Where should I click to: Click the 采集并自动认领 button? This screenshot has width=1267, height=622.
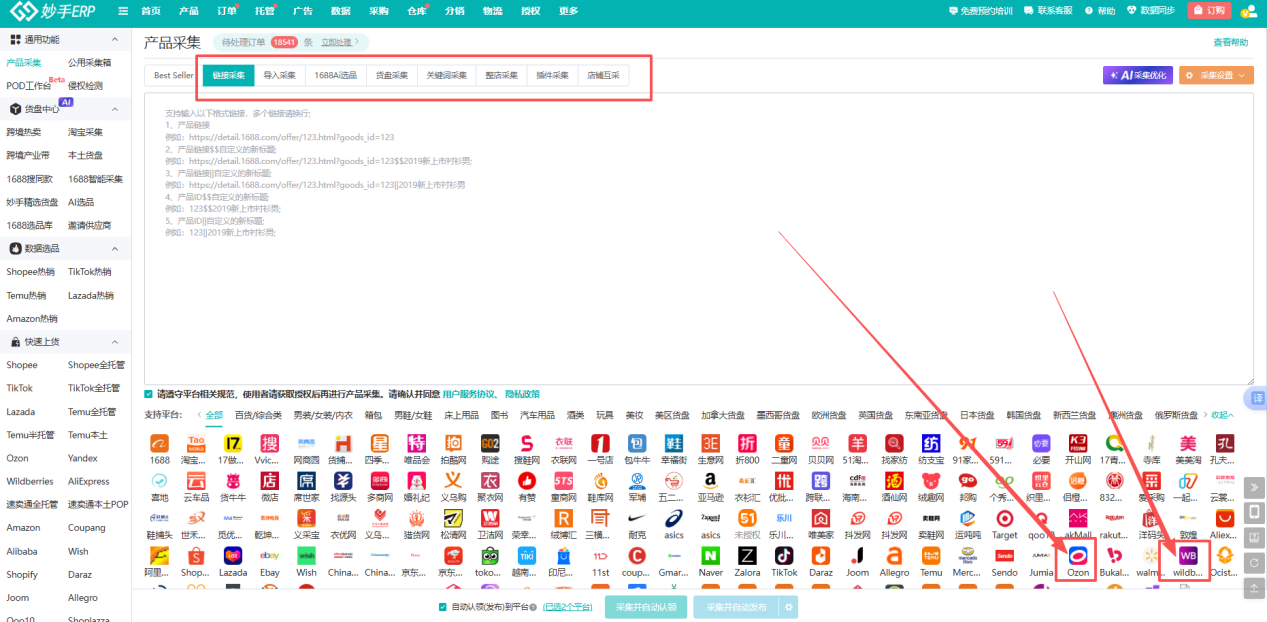[x=646, y=607]
